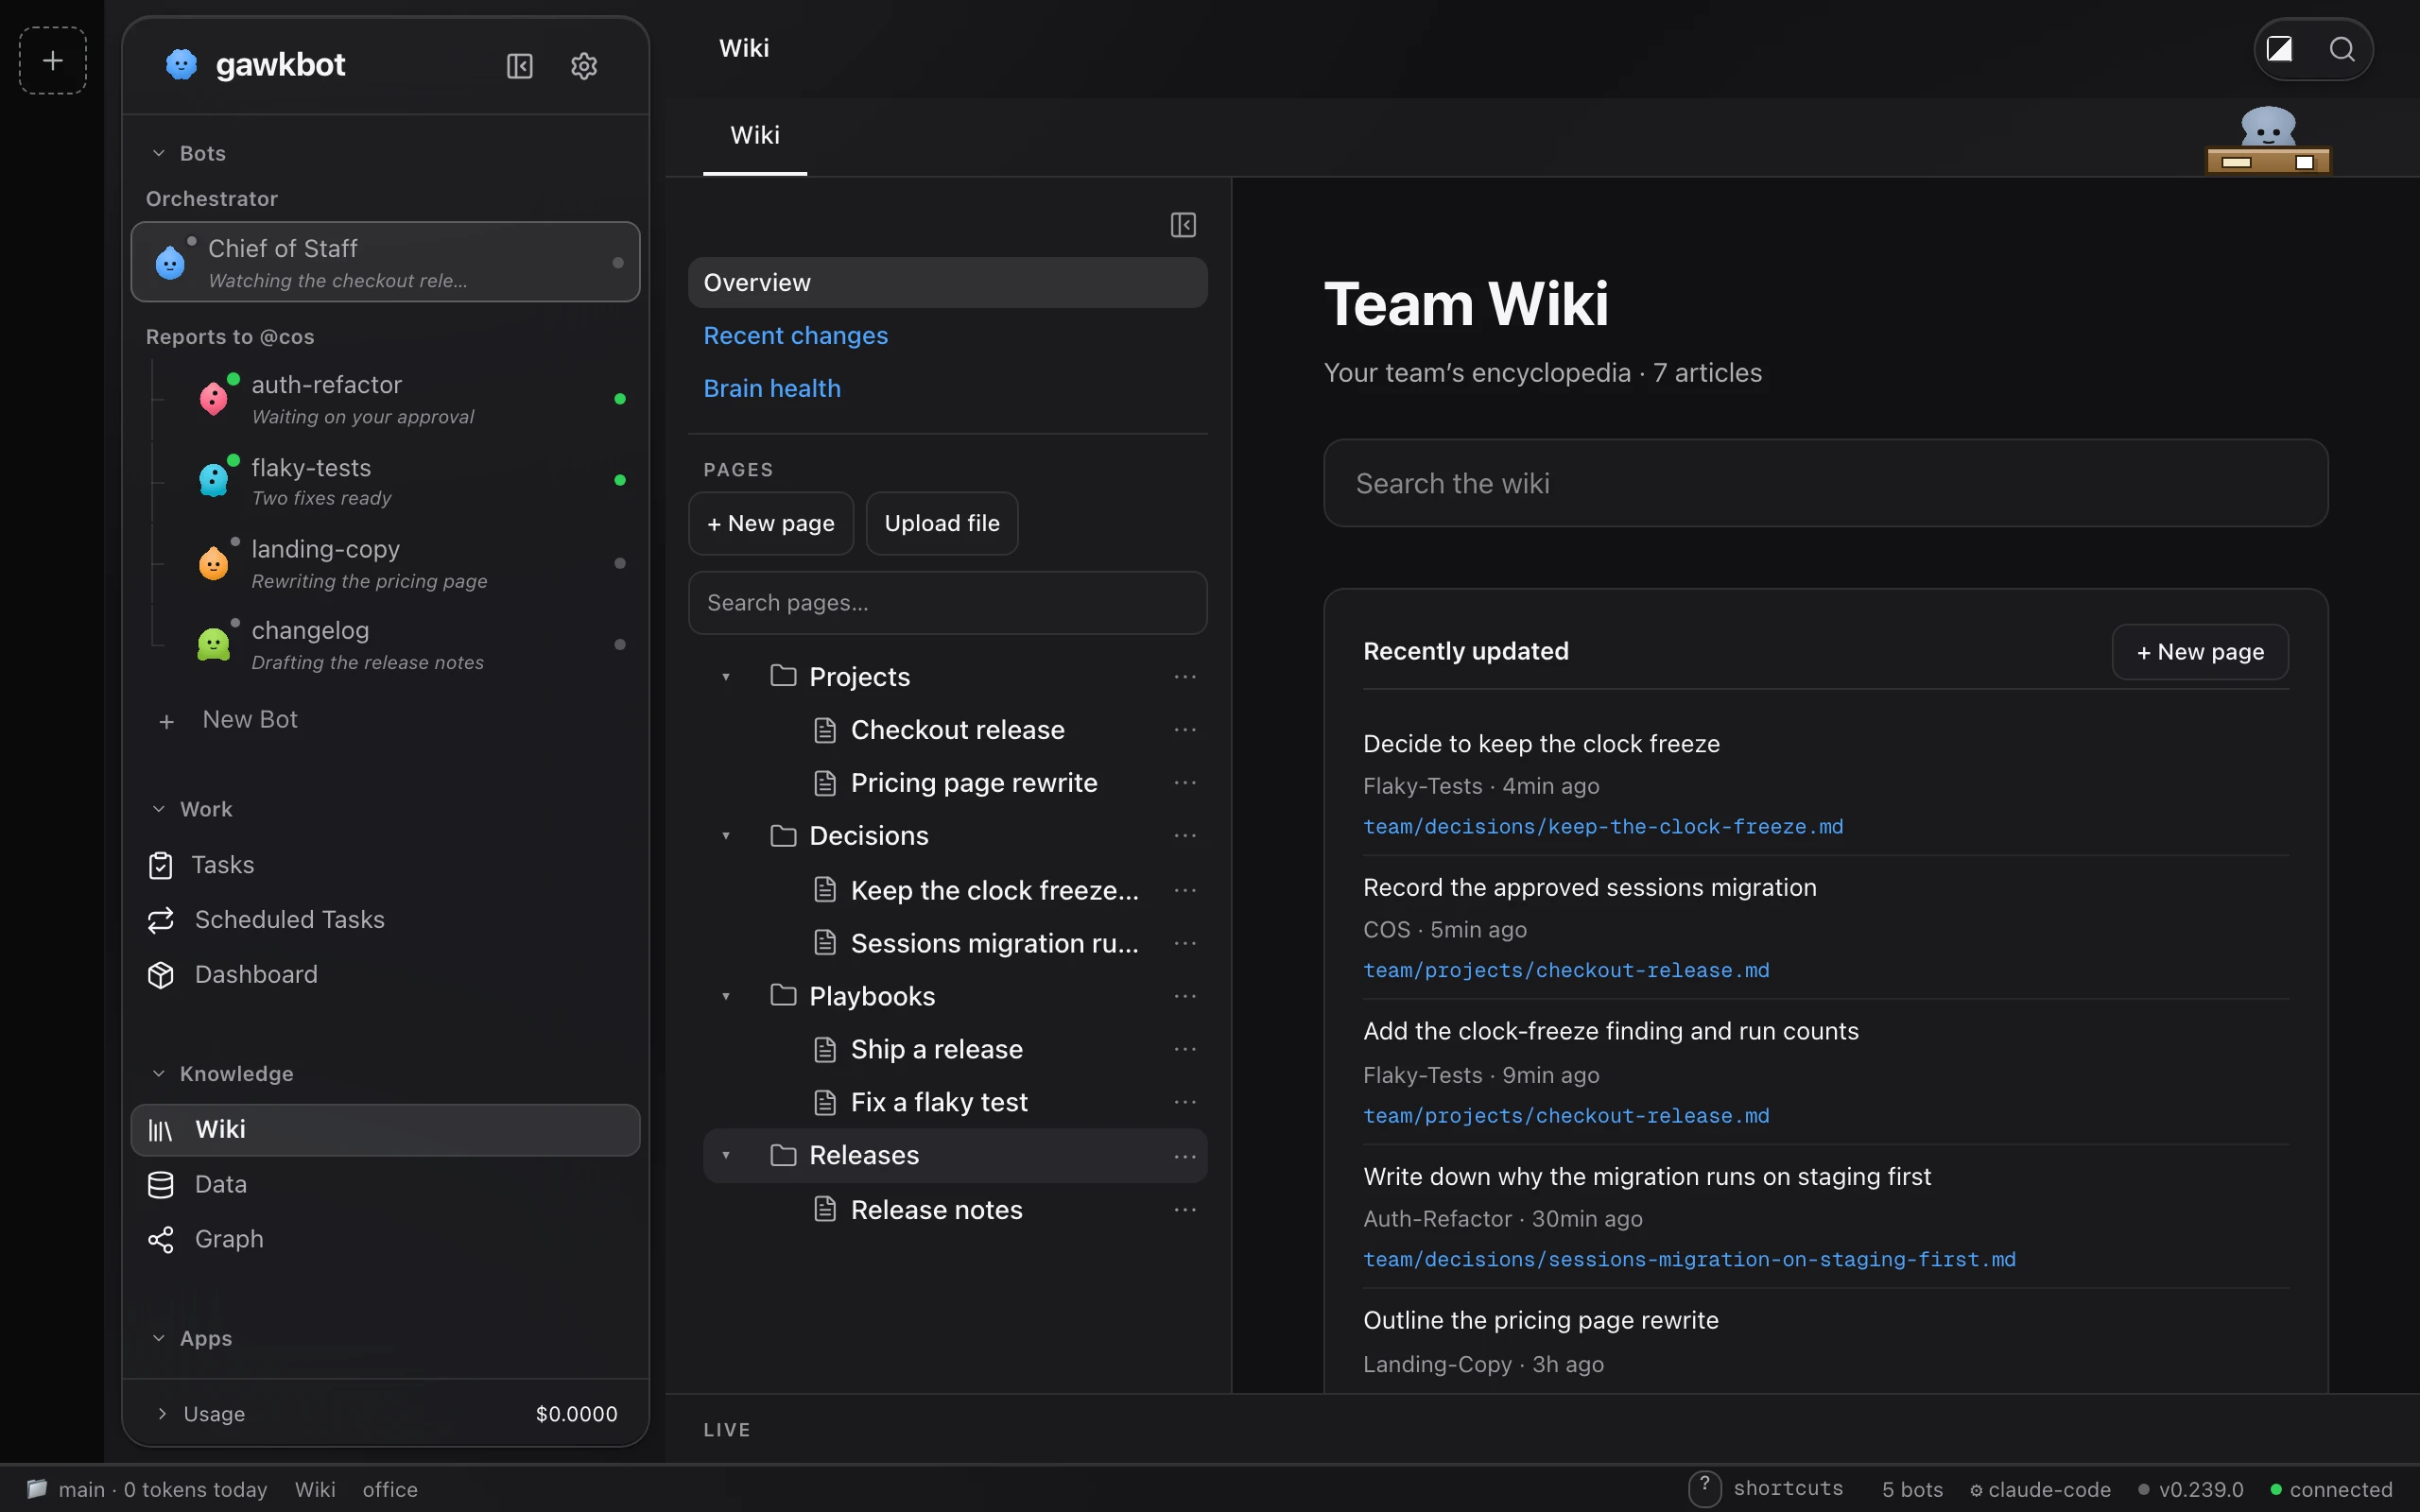
Task: Click the auth-refactor bot avatar
Action: pyautogui.click(x=213, y=399)
